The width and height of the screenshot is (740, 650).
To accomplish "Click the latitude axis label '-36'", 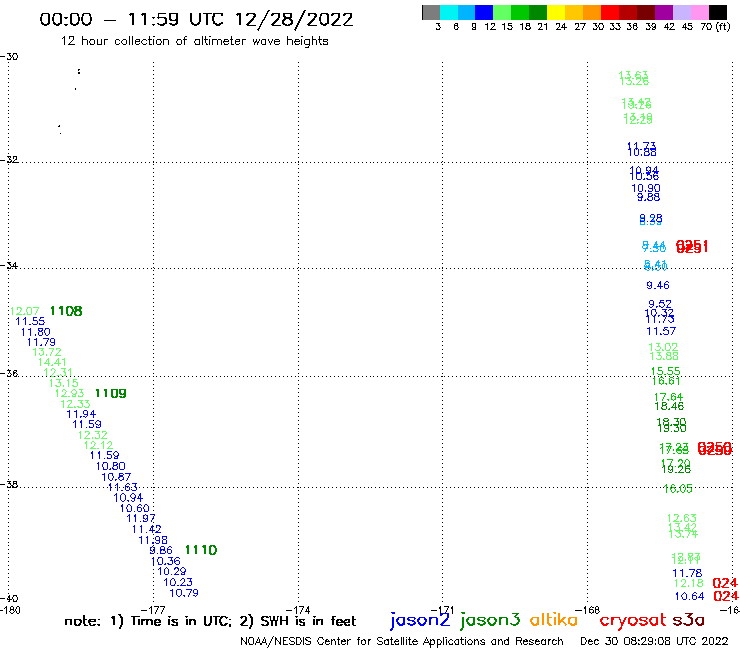I will click(9, 373).
